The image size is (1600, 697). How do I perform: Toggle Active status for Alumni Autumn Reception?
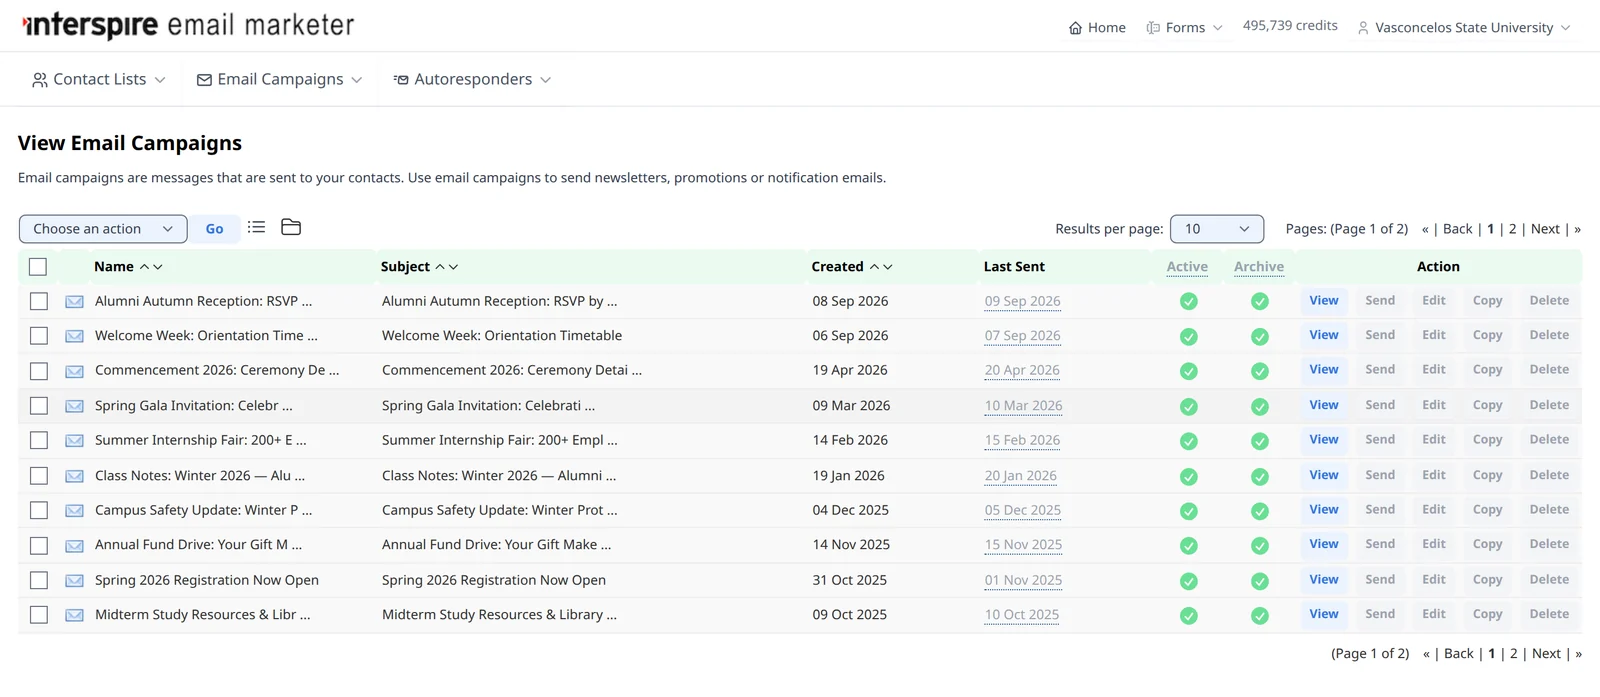pyautogui.click(x=1188, y=301)
